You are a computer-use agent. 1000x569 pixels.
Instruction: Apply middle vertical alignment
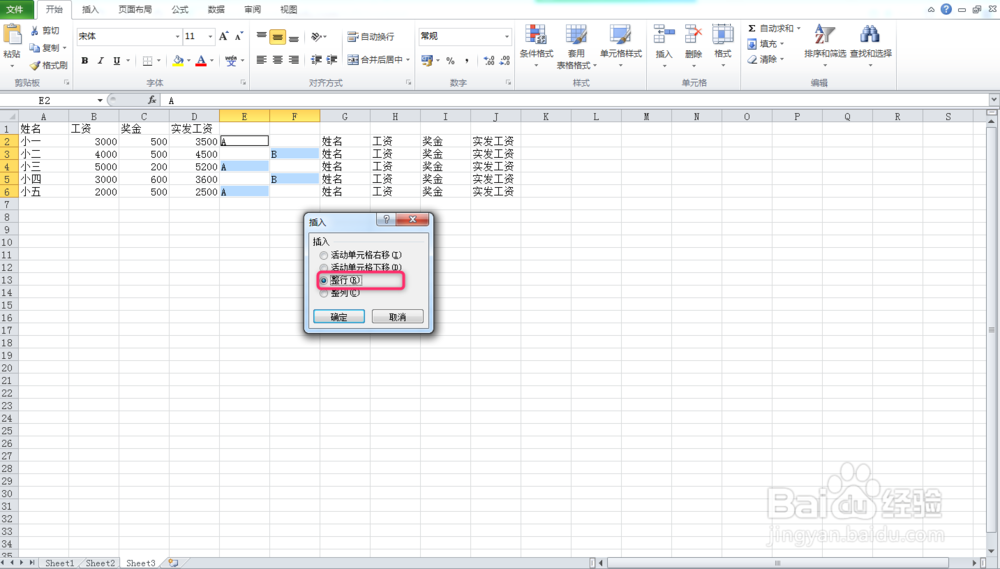[277, 37]
